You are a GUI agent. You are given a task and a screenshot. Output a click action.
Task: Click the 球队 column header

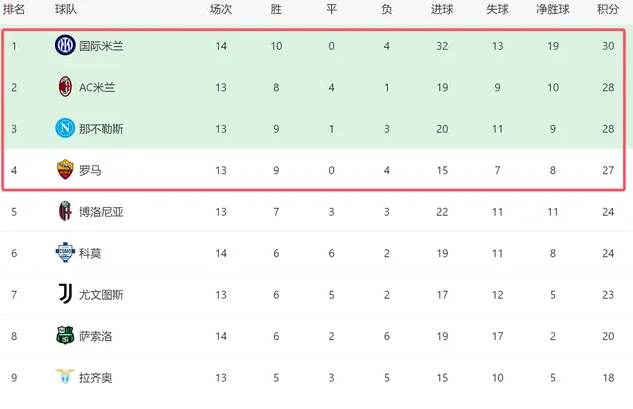pos(67,9)
